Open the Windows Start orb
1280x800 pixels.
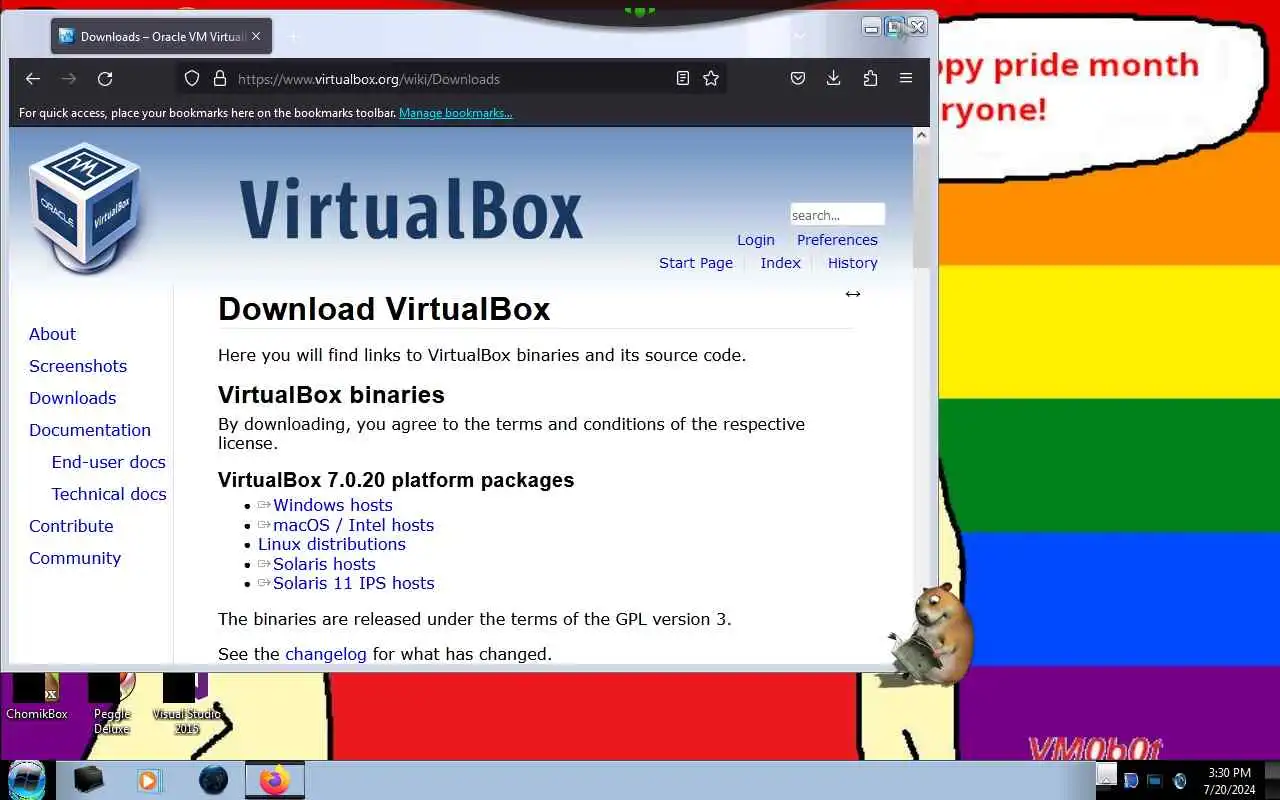[x=26, y=780]
